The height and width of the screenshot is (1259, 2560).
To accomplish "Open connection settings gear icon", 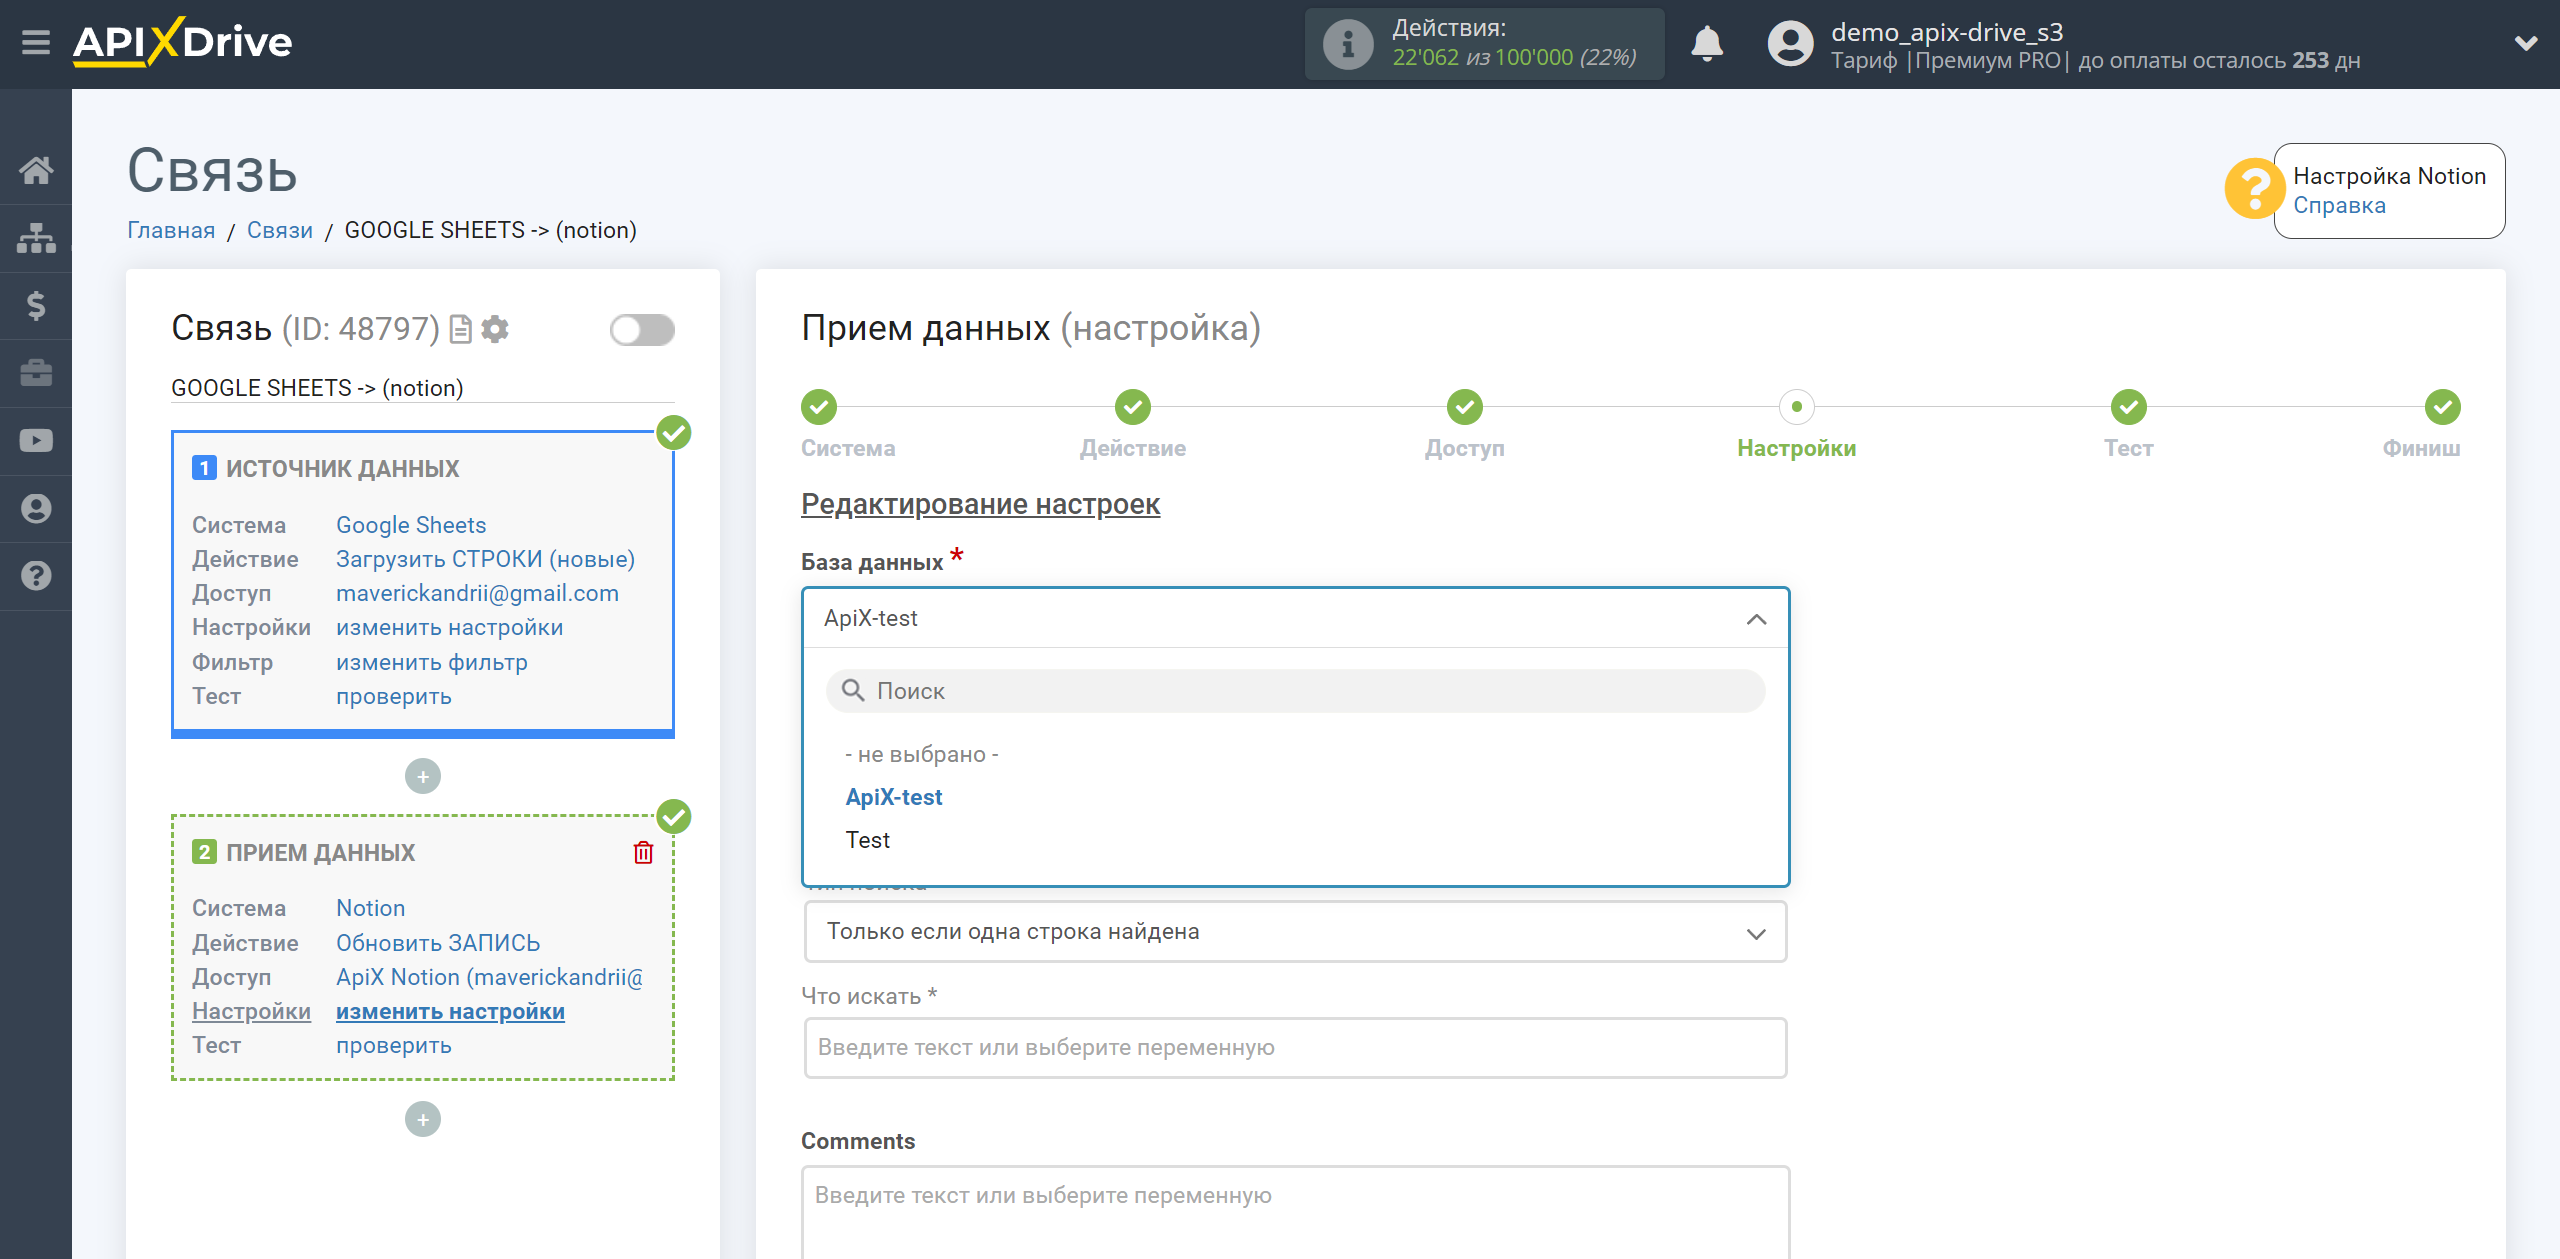I will coord(495,329).
